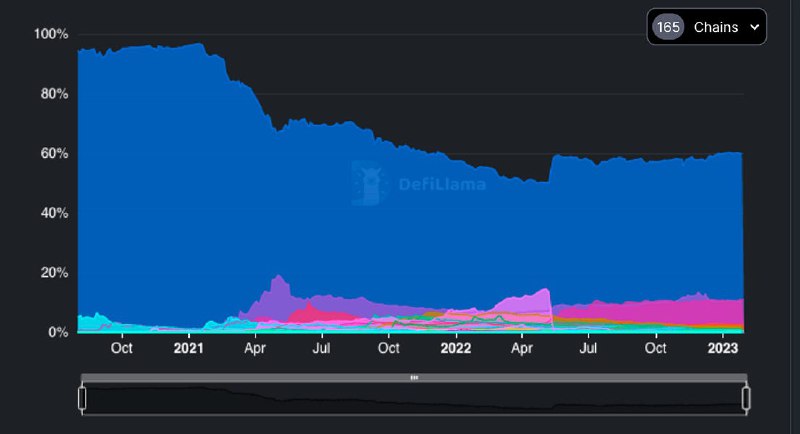Click the cyan area at chart's bottom-left
Image resolution: width=800 pixels, height=434 pixels.
(x=90, y=322)
